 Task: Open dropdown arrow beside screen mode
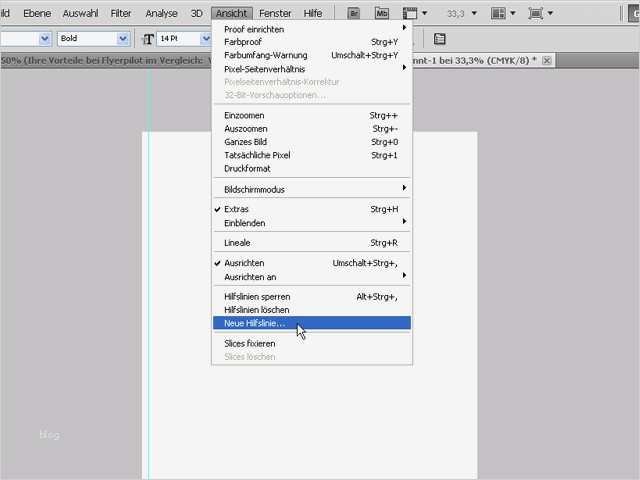click(550, 13)
